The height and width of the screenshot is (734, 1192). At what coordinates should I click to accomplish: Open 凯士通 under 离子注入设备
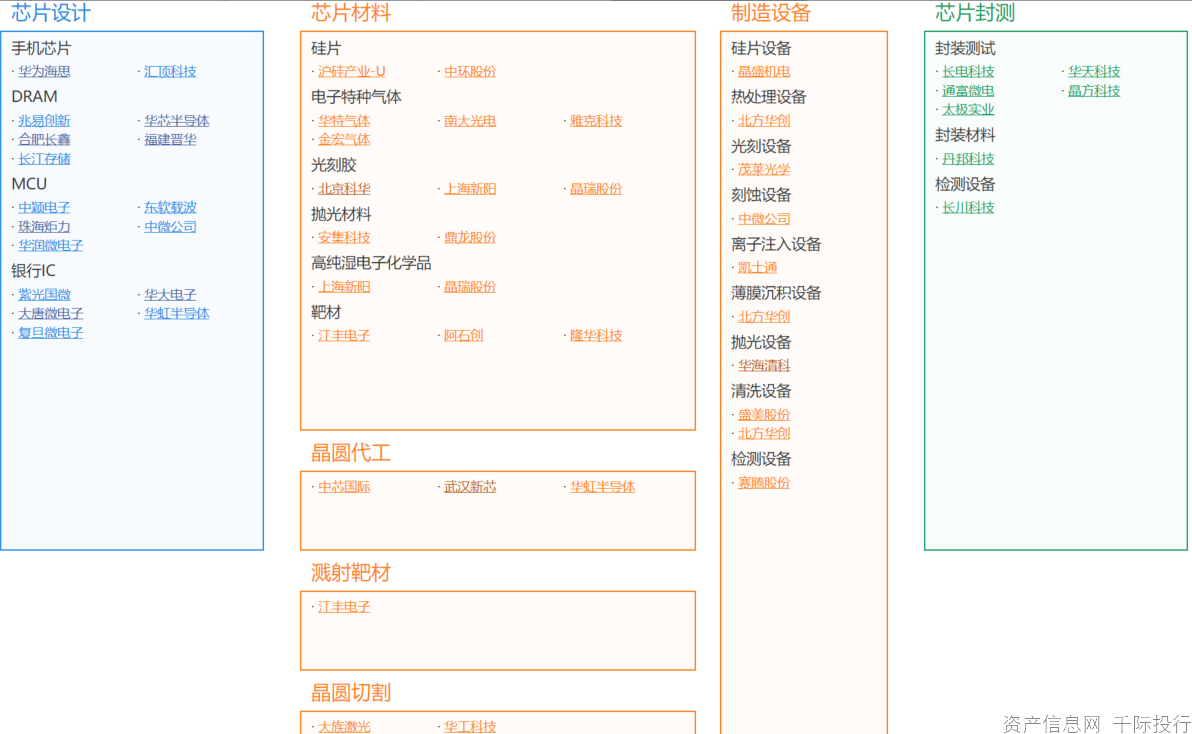coord(758,267)
